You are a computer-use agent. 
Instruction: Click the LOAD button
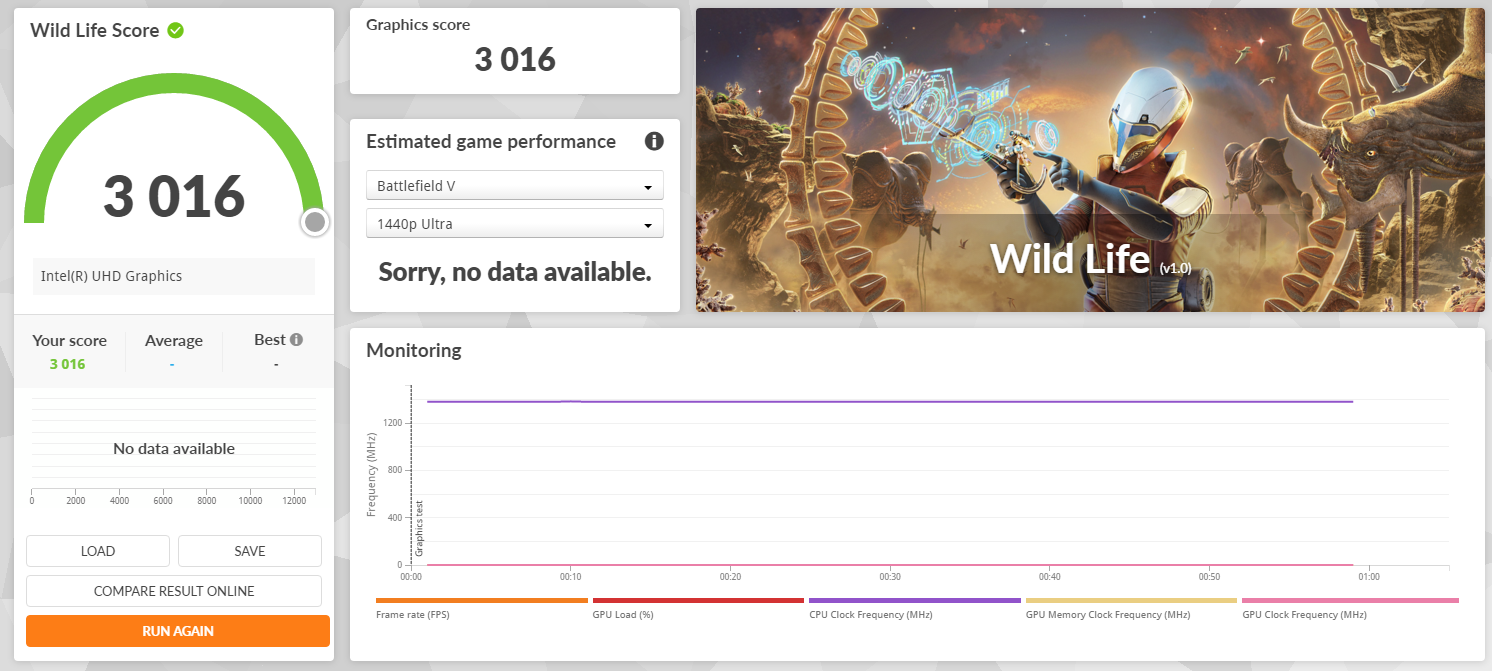(x=98, y=551)
